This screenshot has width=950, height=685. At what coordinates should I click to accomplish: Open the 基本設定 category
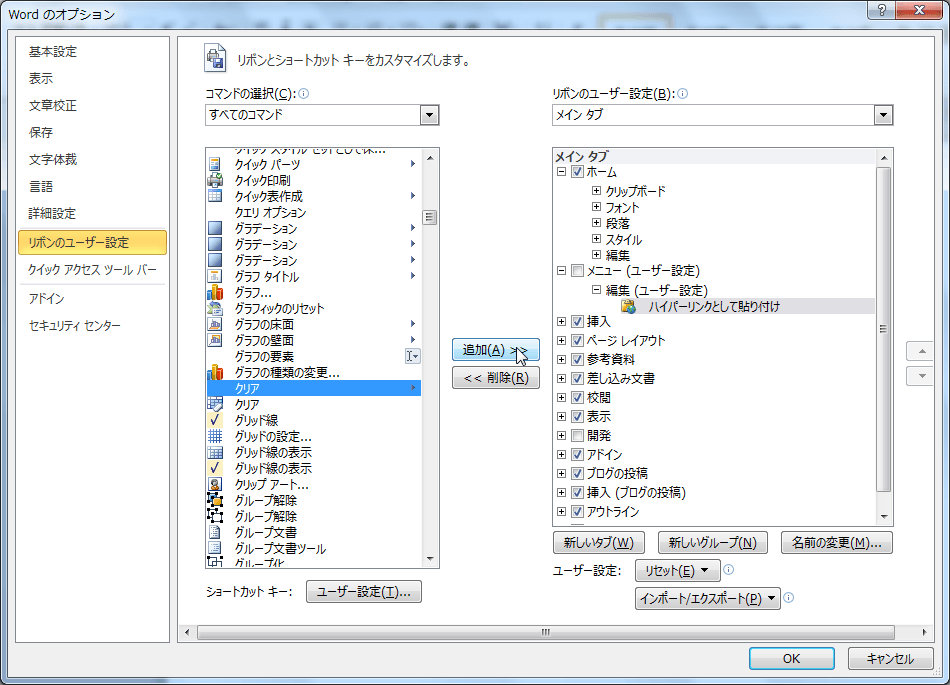(x=53, y=51)
